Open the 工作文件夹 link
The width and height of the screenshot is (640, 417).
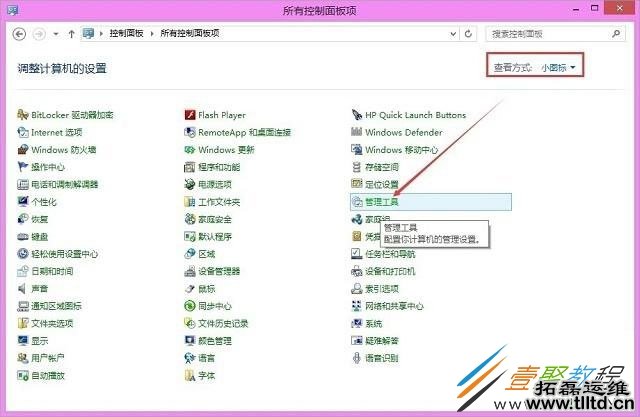(x=219, y=202)
